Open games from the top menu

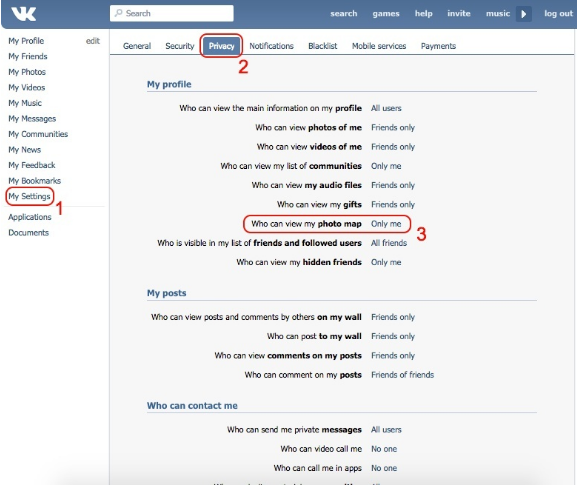click(386, 14)
